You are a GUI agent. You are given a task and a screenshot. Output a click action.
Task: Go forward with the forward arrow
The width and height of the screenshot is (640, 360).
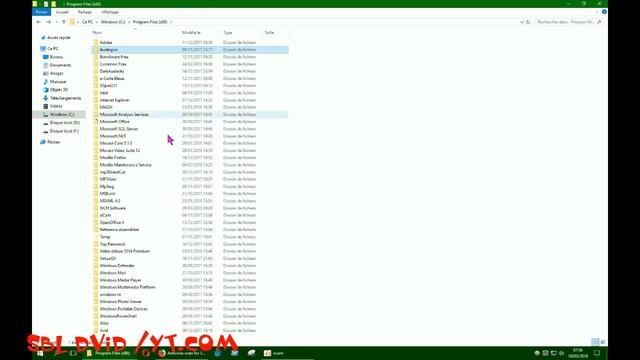49,22
